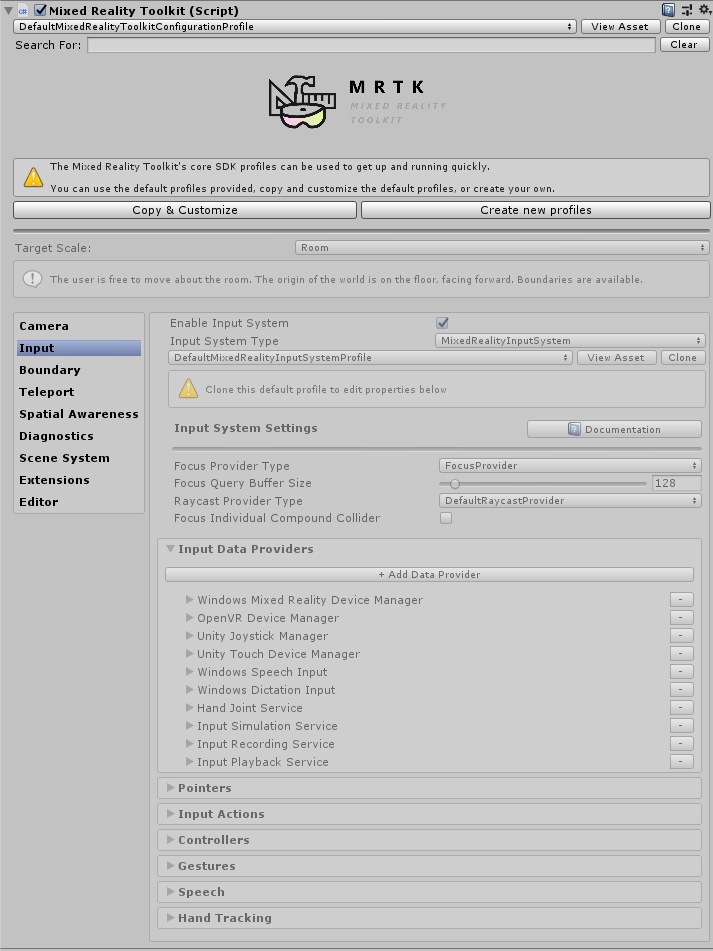Remove Windows Mixed Reality Device Manager provider
The image size is (713, 951).
coord(681,600)
